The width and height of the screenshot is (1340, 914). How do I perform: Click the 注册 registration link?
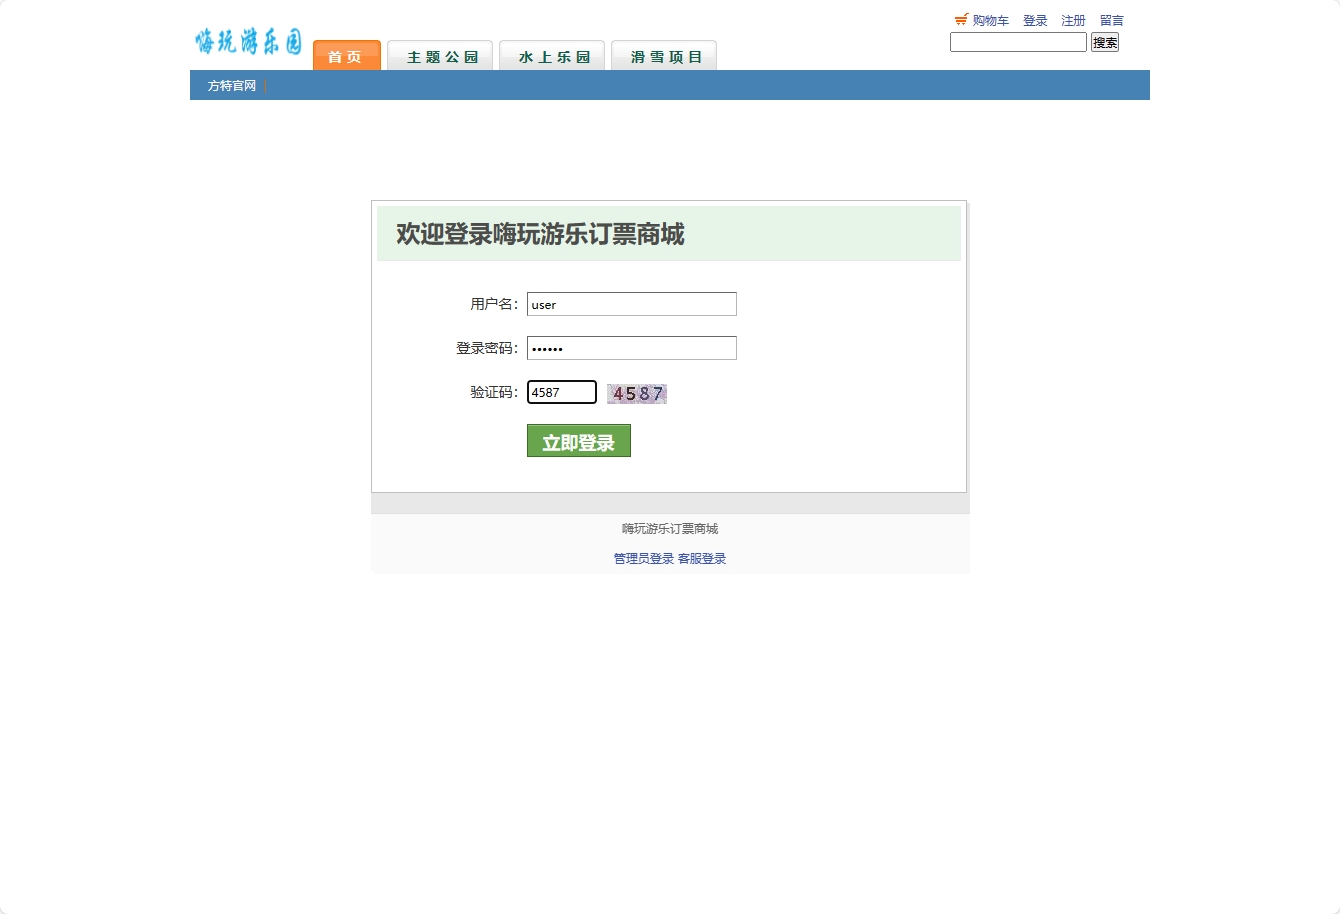coord(1072,19)
